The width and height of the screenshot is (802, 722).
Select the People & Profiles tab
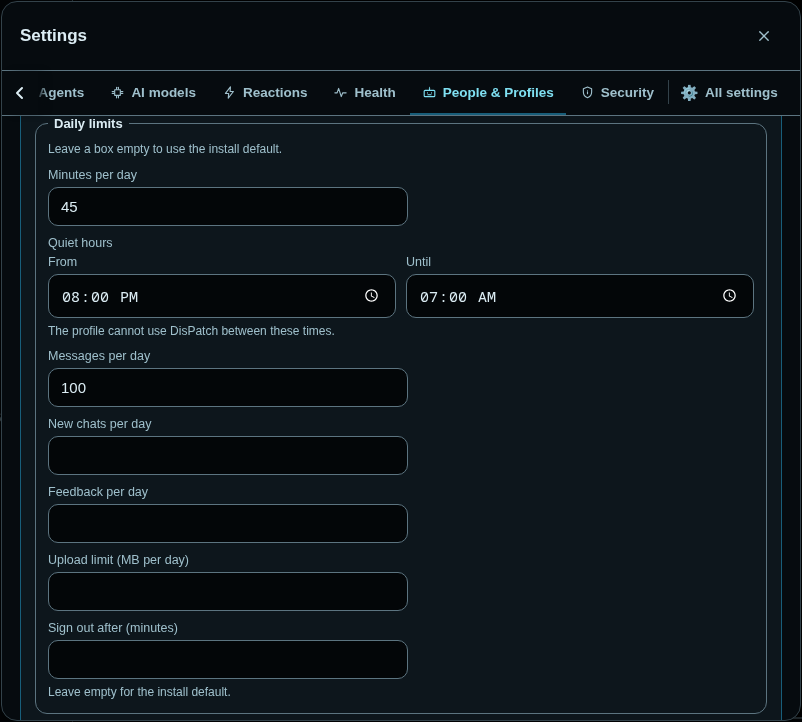point(488,93)
